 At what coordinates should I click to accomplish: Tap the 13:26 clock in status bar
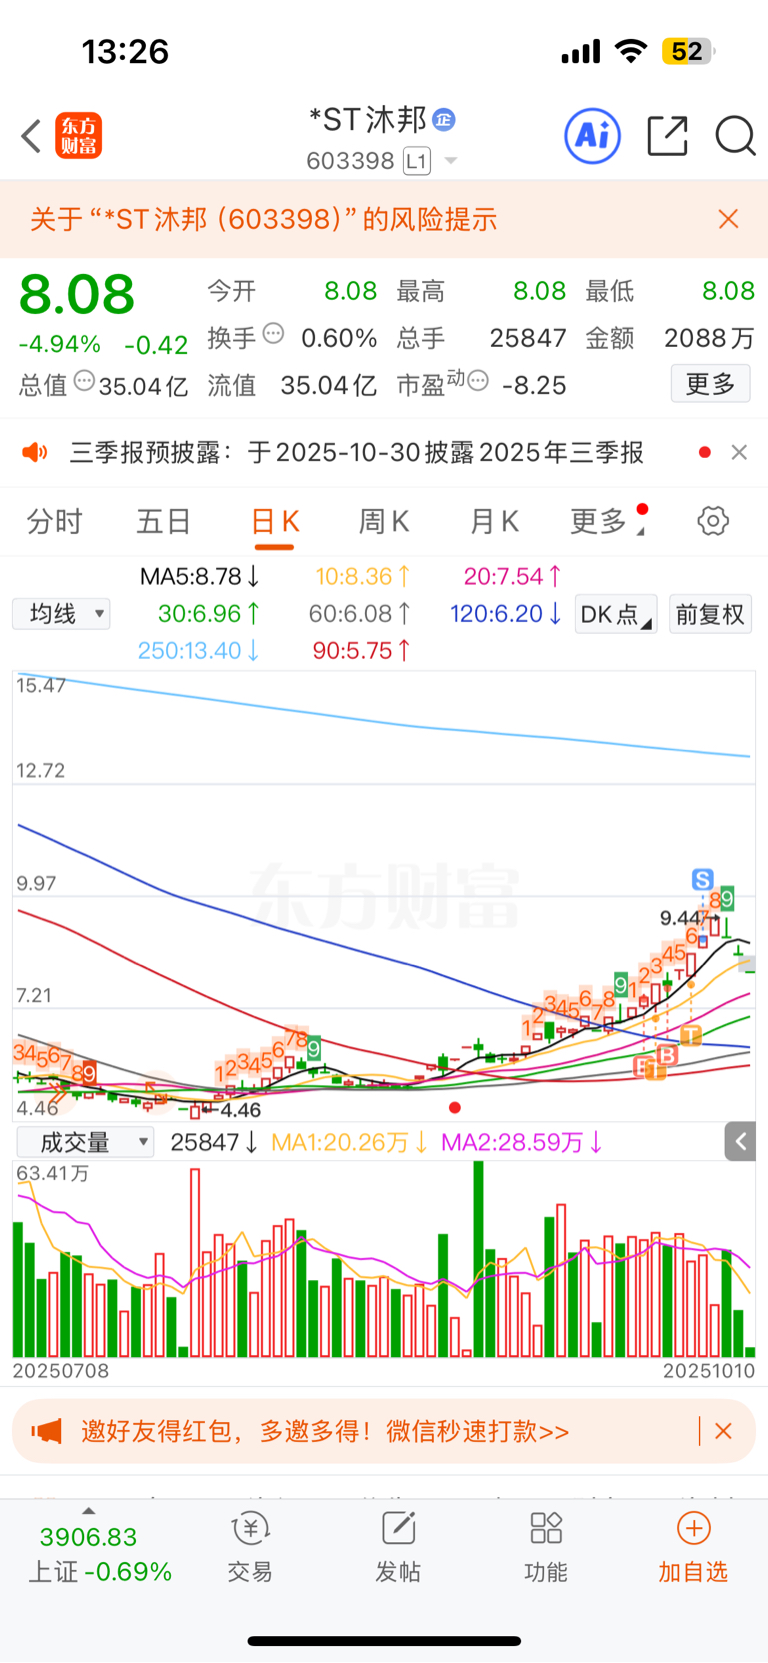click(x=125, y=51)
